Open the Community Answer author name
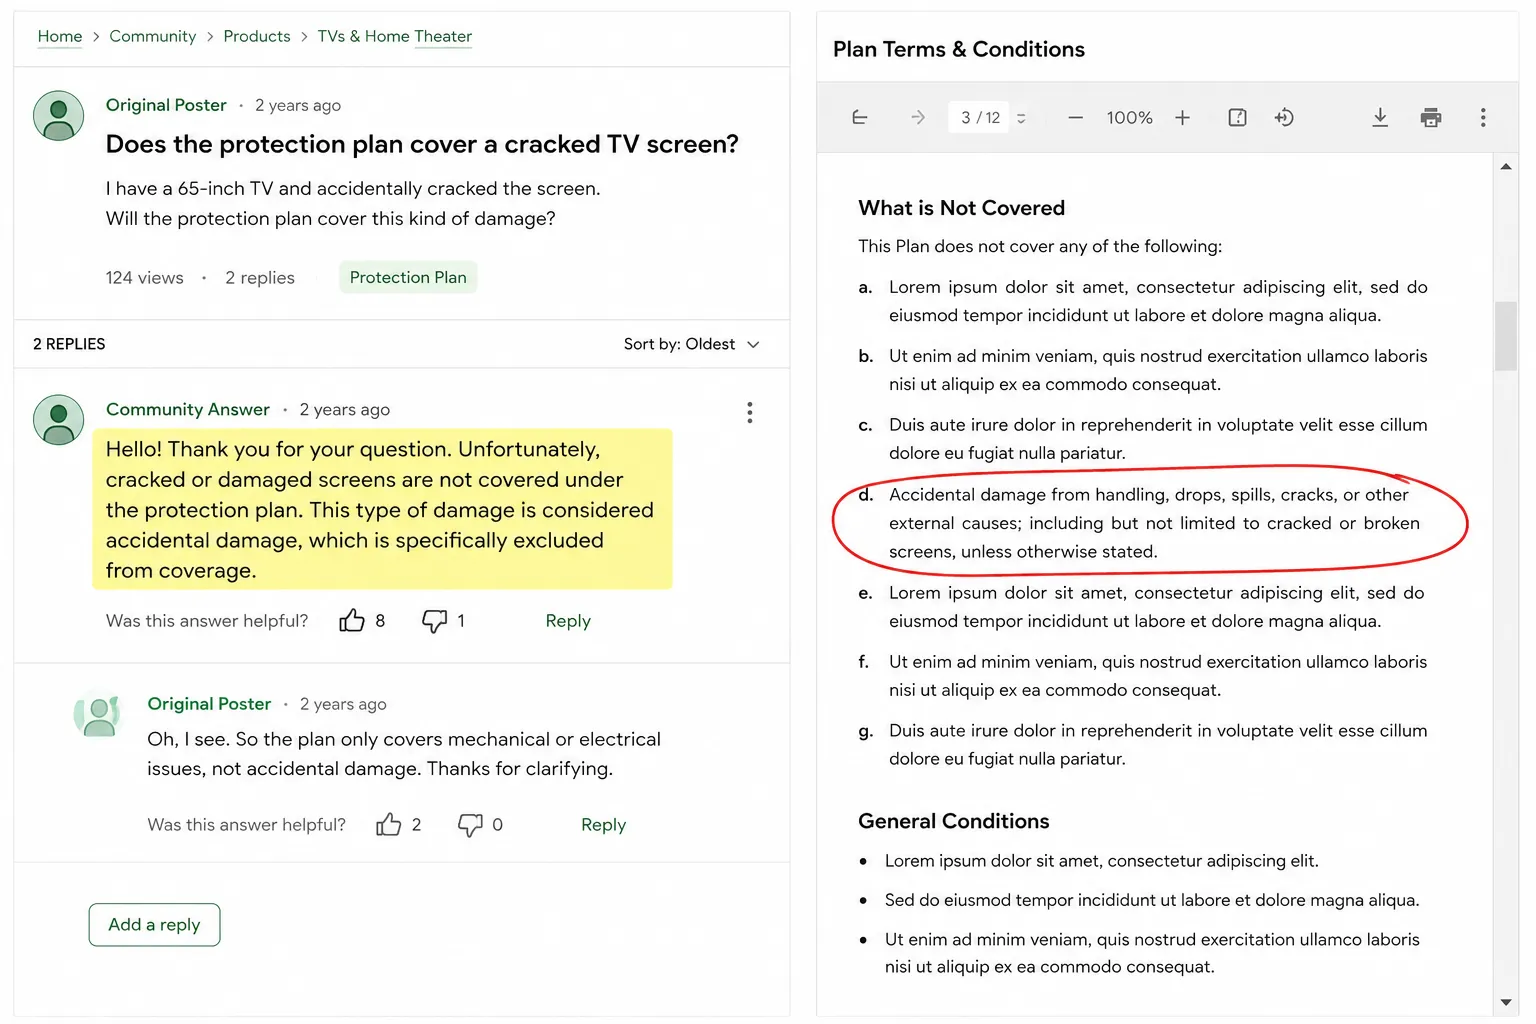The height and width of the screenshot is (1024, 1536). click(188, 409)
